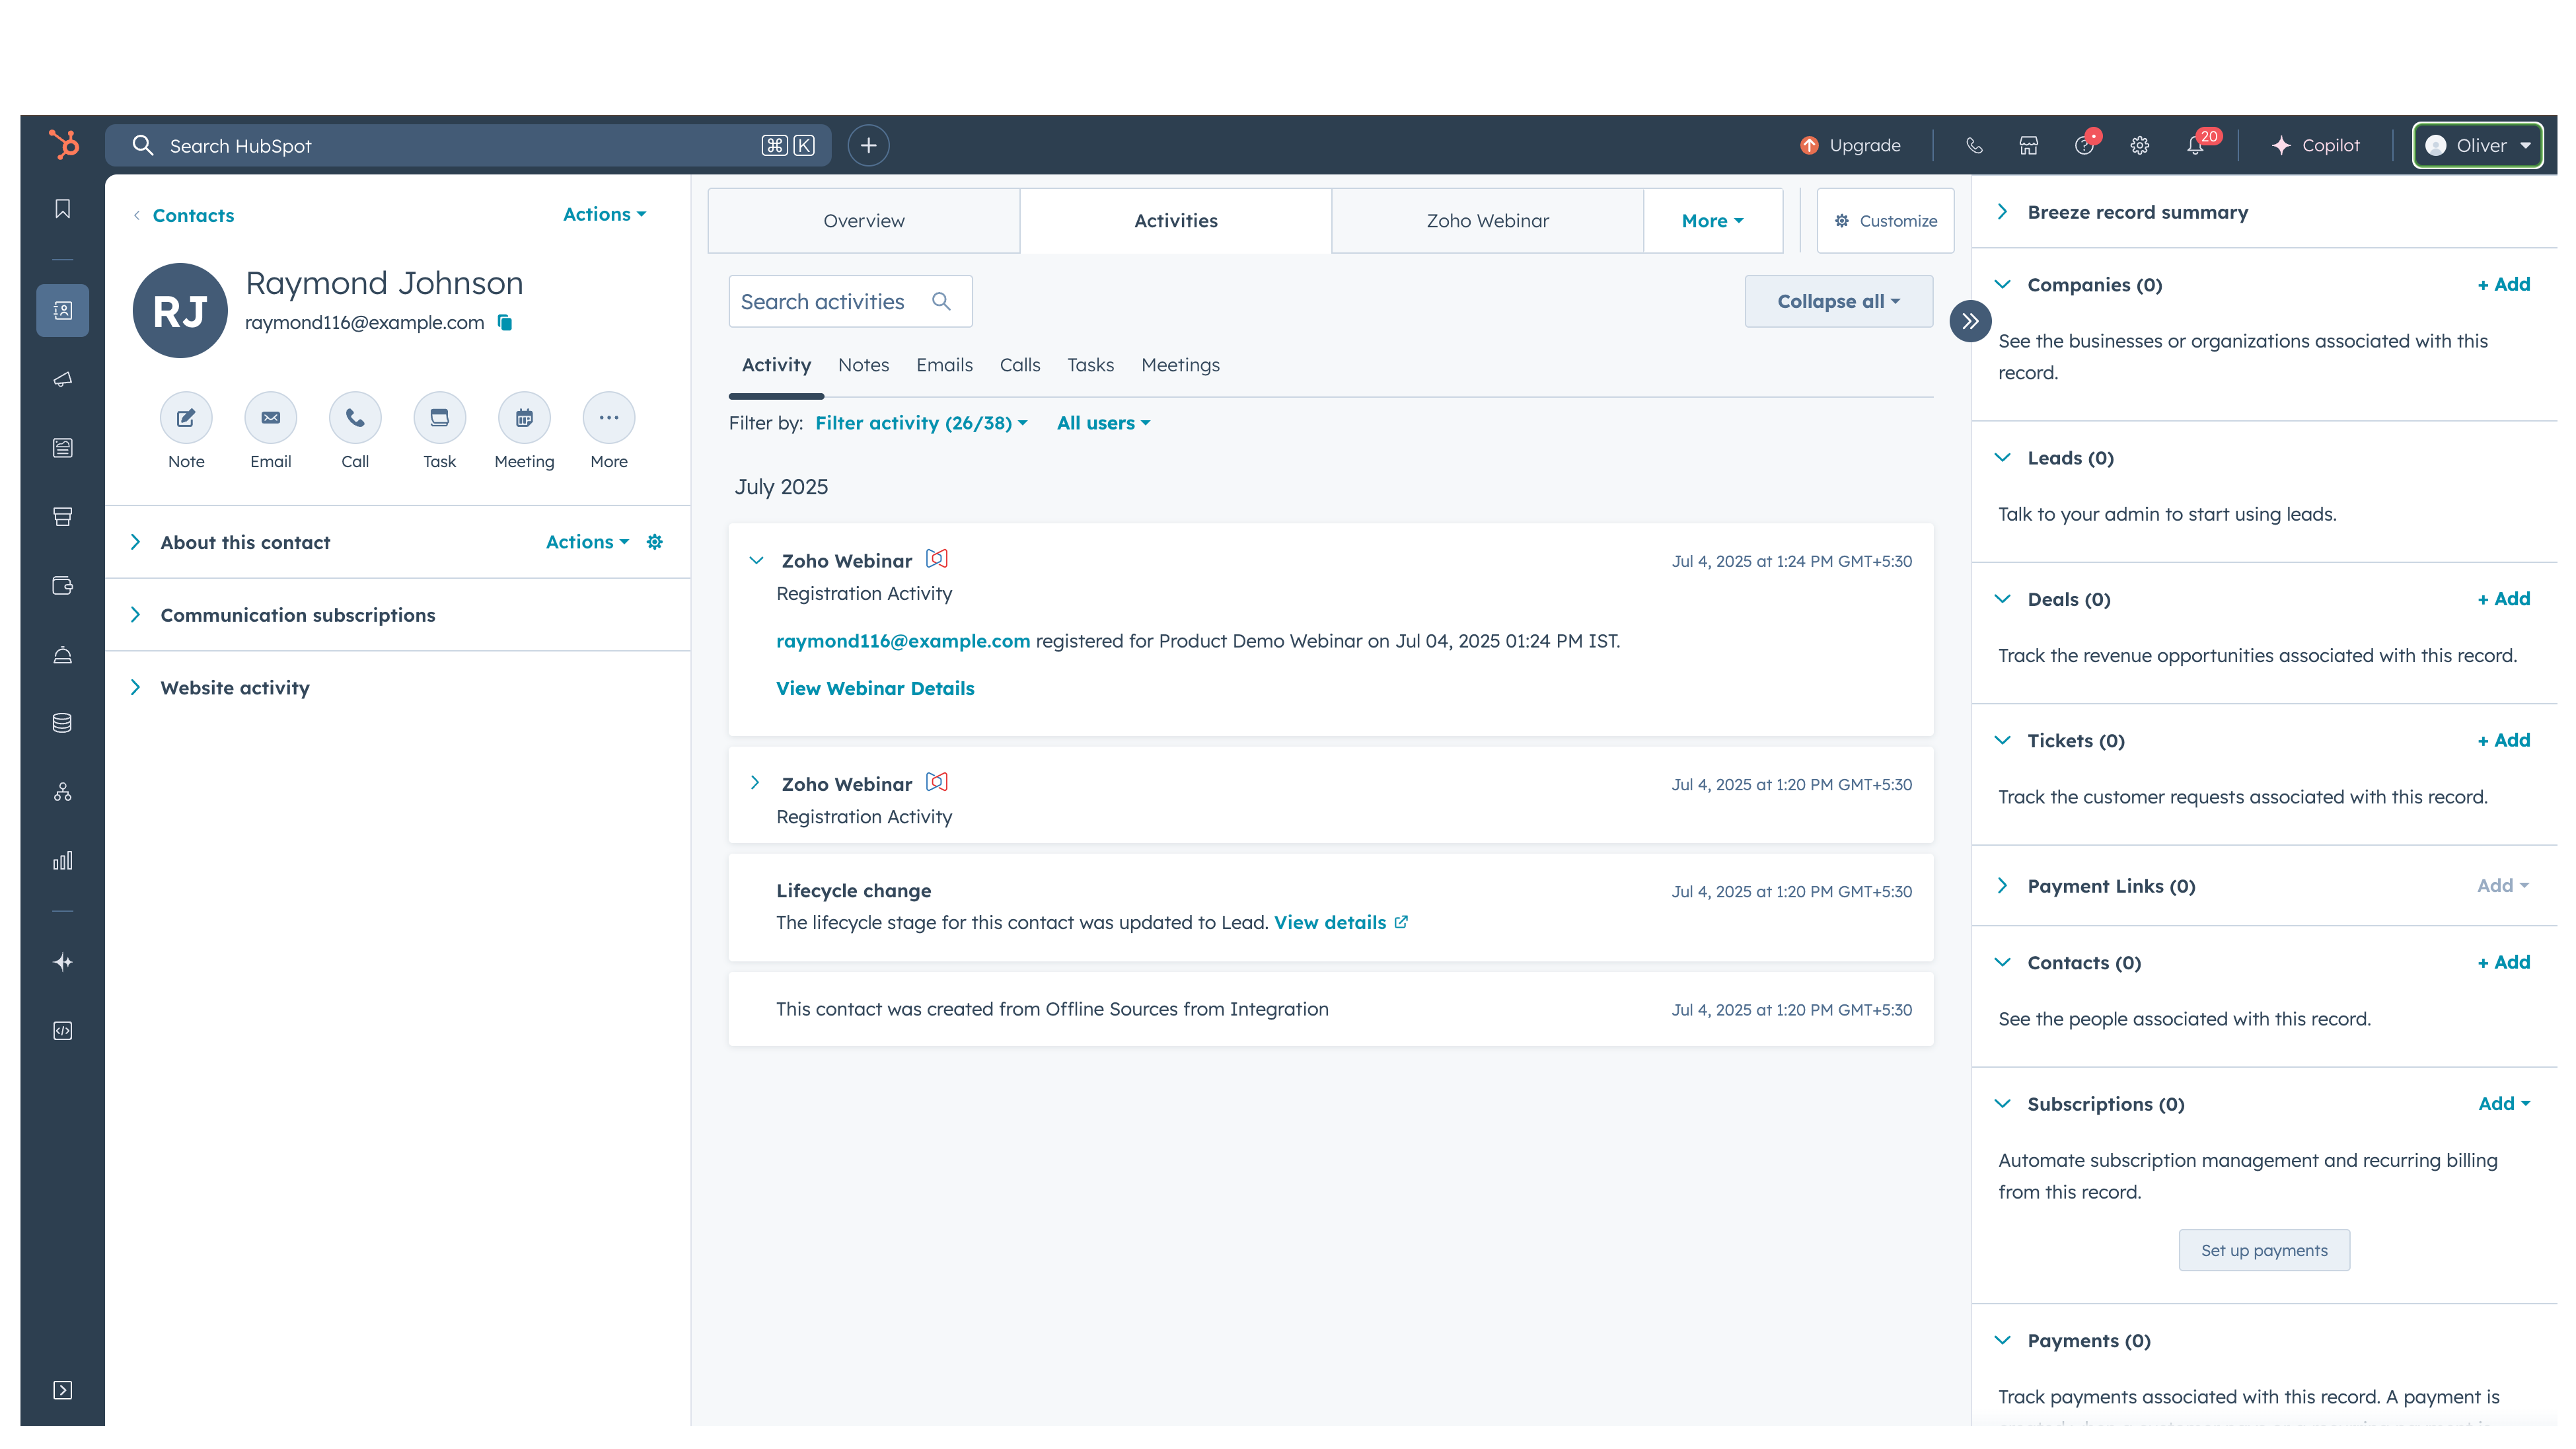2576x1449 pixels.
Task: Click the Note action icon
Action: pos(186,418)
